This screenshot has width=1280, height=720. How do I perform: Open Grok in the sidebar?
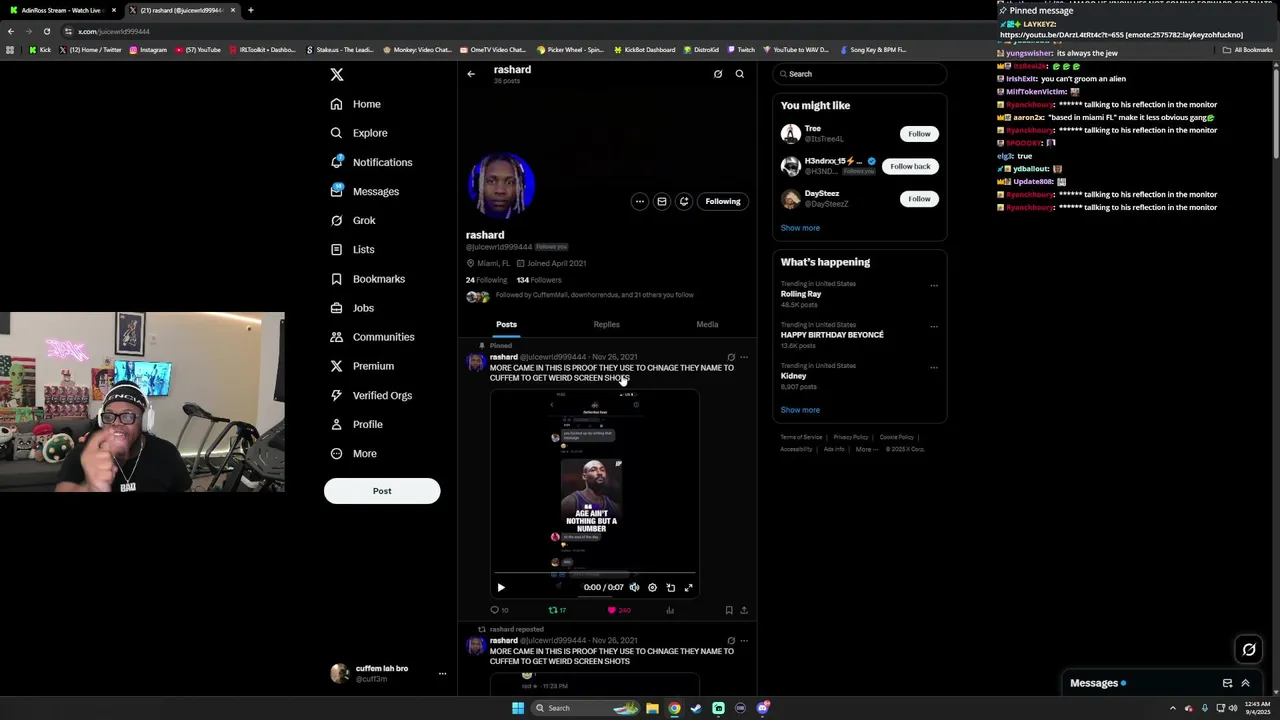353,220
